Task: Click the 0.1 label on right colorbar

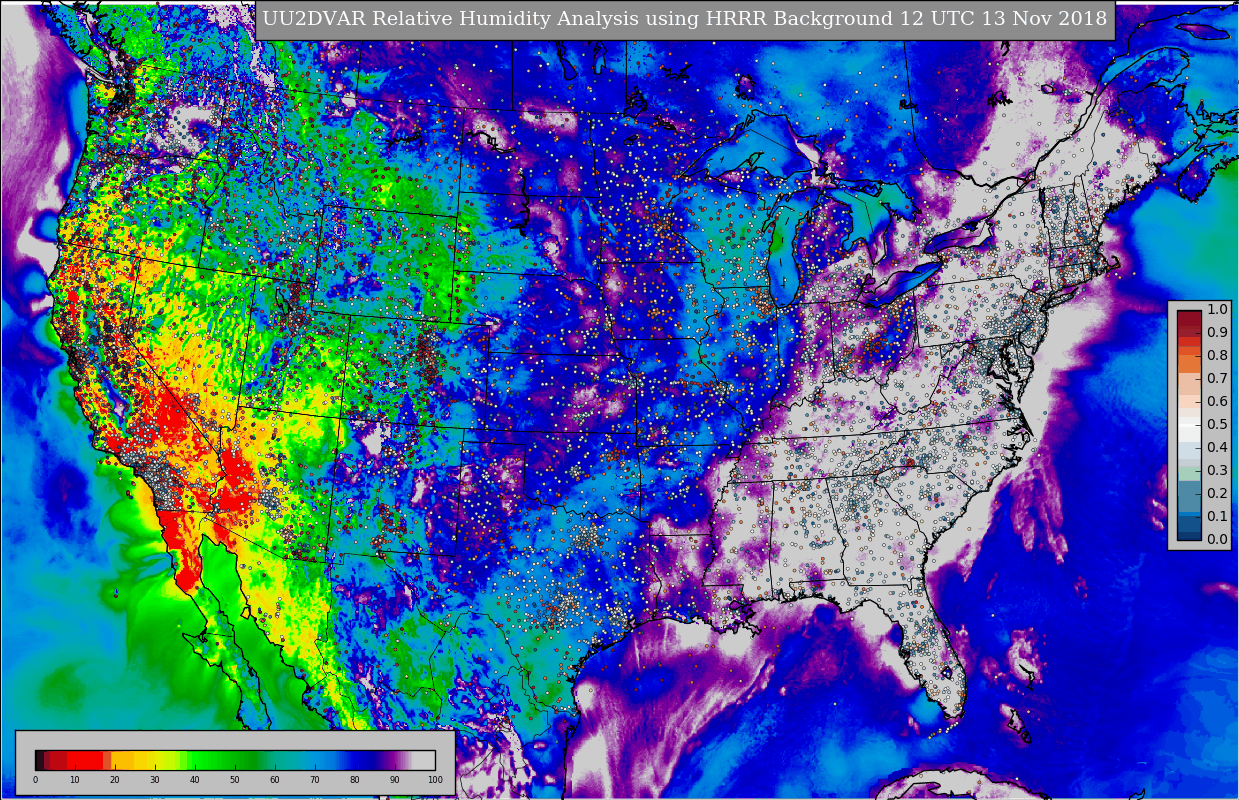Action: point(1217,517)
